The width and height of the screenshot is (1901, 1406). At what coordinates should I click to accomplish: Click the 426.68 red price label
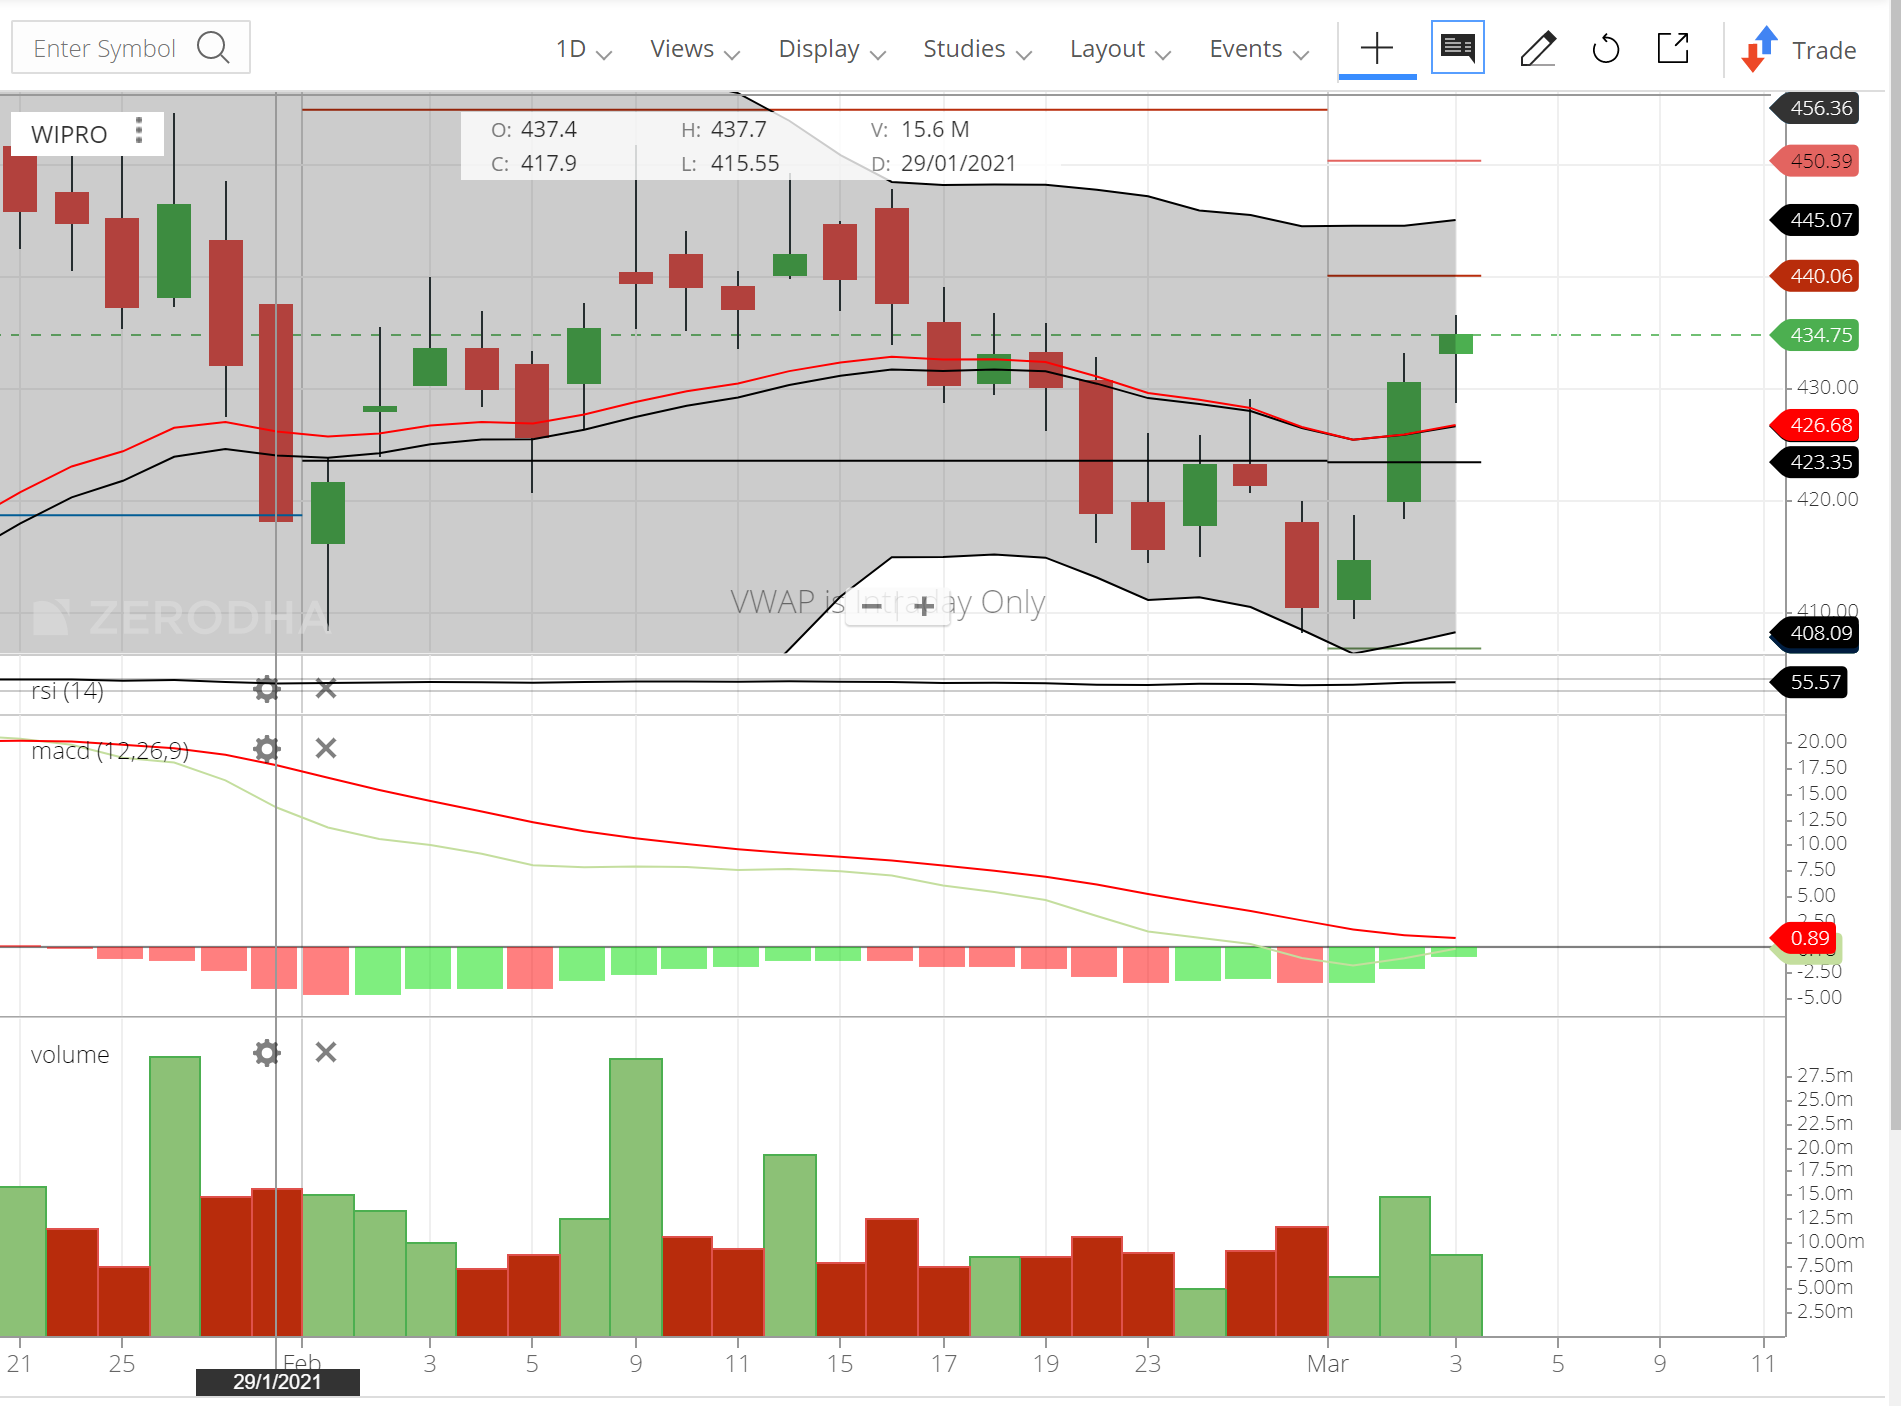tap(1815, 425)
